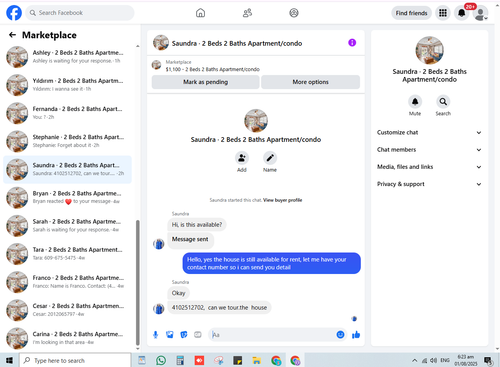The height and width of the screenshot is (367, 500).
Task: Record a voice clip with the microphone icon
Action: (155, 335)
